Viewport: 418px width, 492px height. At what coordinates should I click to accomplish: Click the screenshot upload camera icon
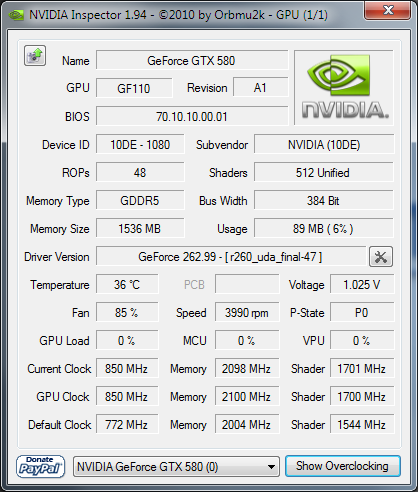(x=35, y=55)
